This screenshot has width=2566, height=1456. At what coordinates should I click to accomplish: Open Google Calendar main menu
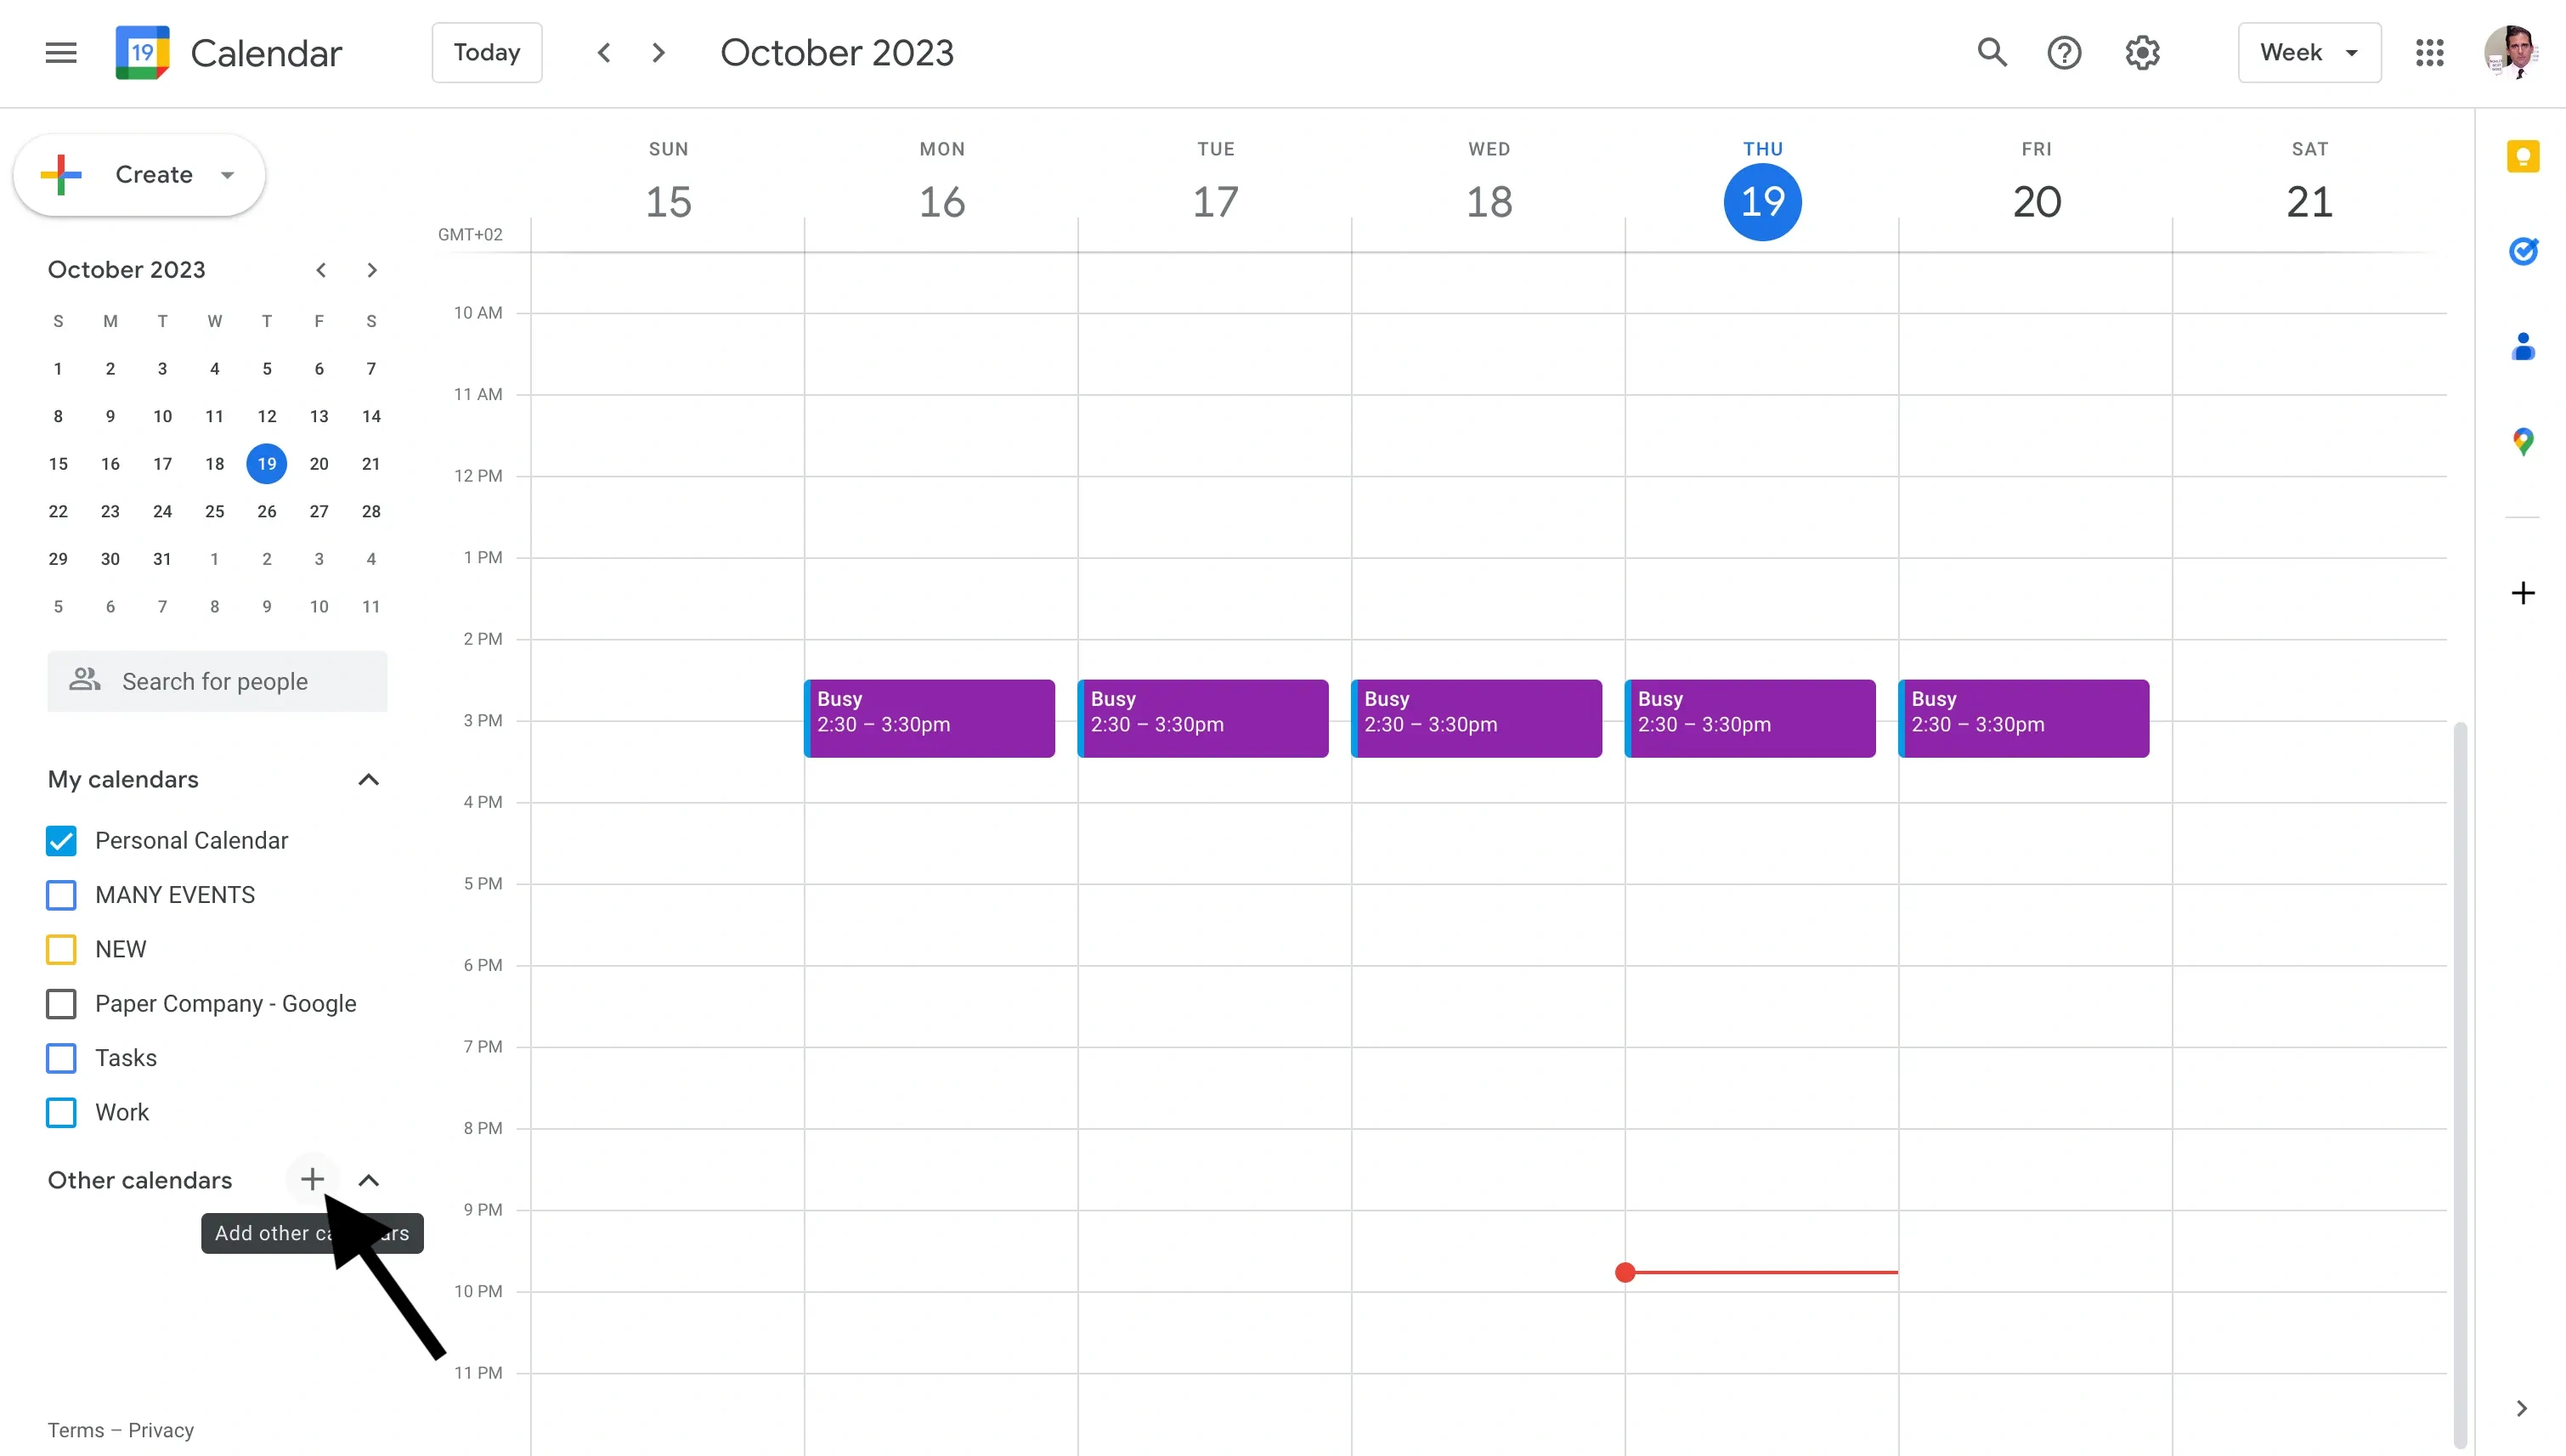(60, 53)
